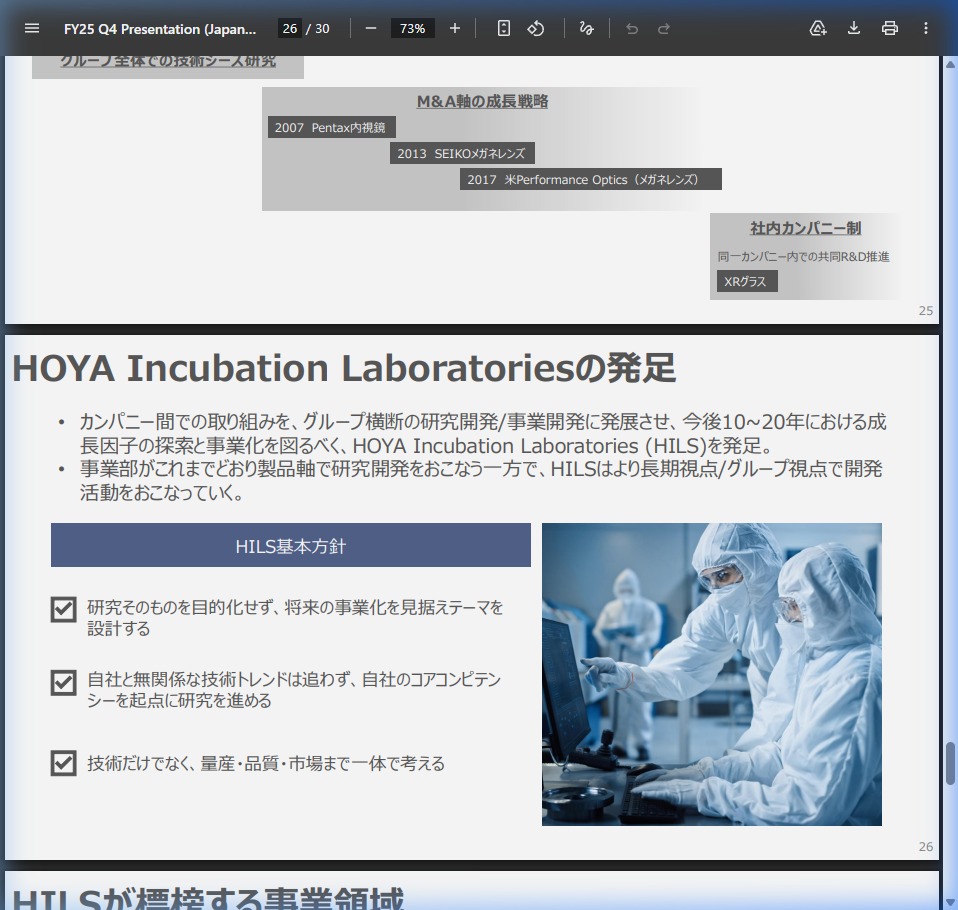Click the page number field showing 26
Image resolution: width=958 pixels, height=910 pixels.
click(290, 29)
